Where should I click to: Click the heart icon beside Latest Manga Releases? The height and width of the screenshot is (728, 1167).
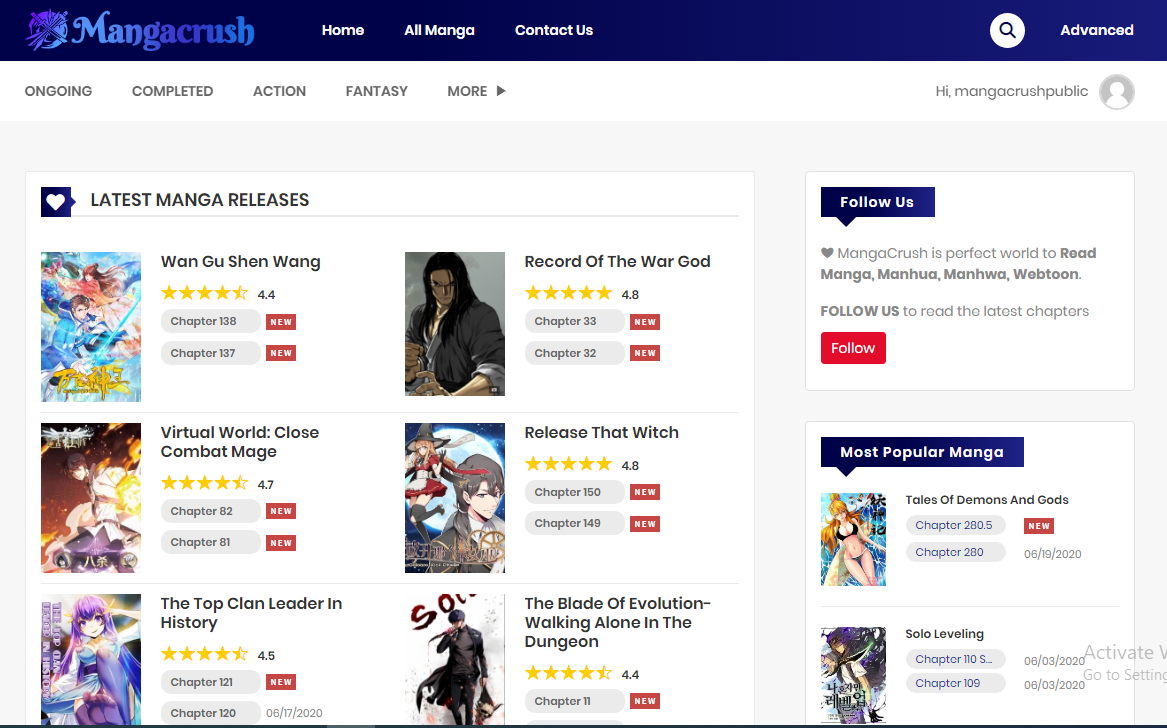(x=57, y=201)
